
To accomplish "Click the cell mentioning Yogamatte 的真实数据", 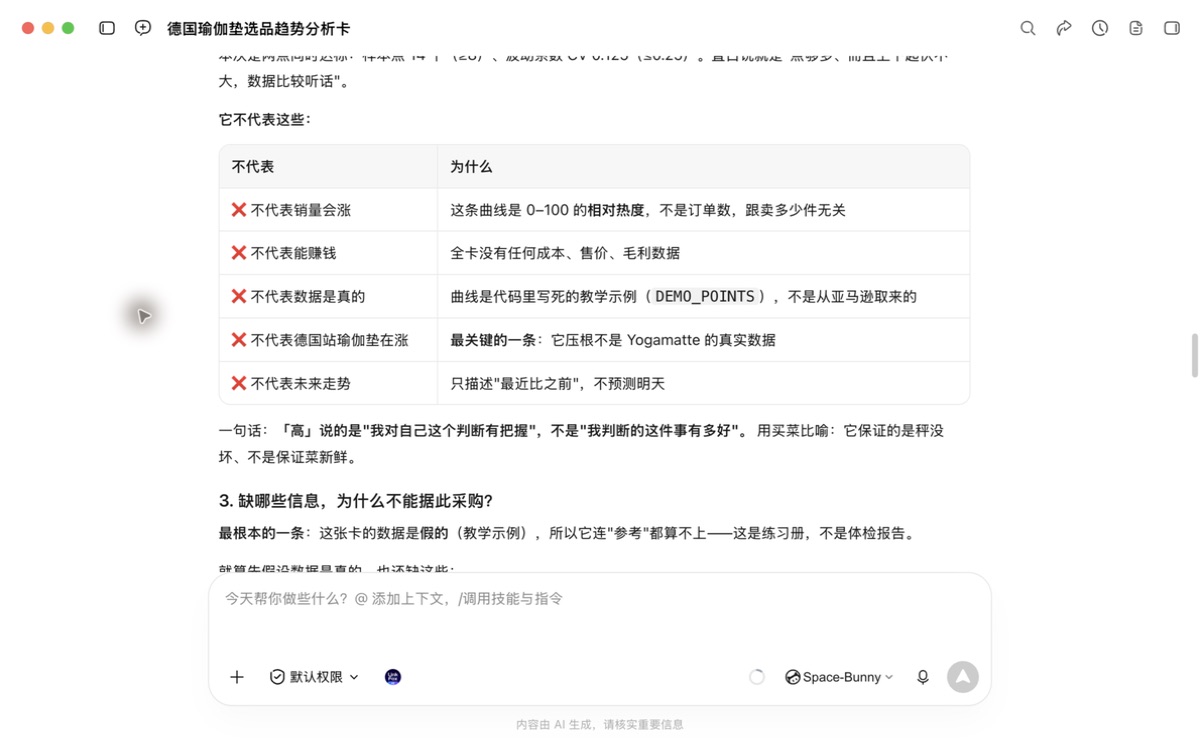I will 703,340.
